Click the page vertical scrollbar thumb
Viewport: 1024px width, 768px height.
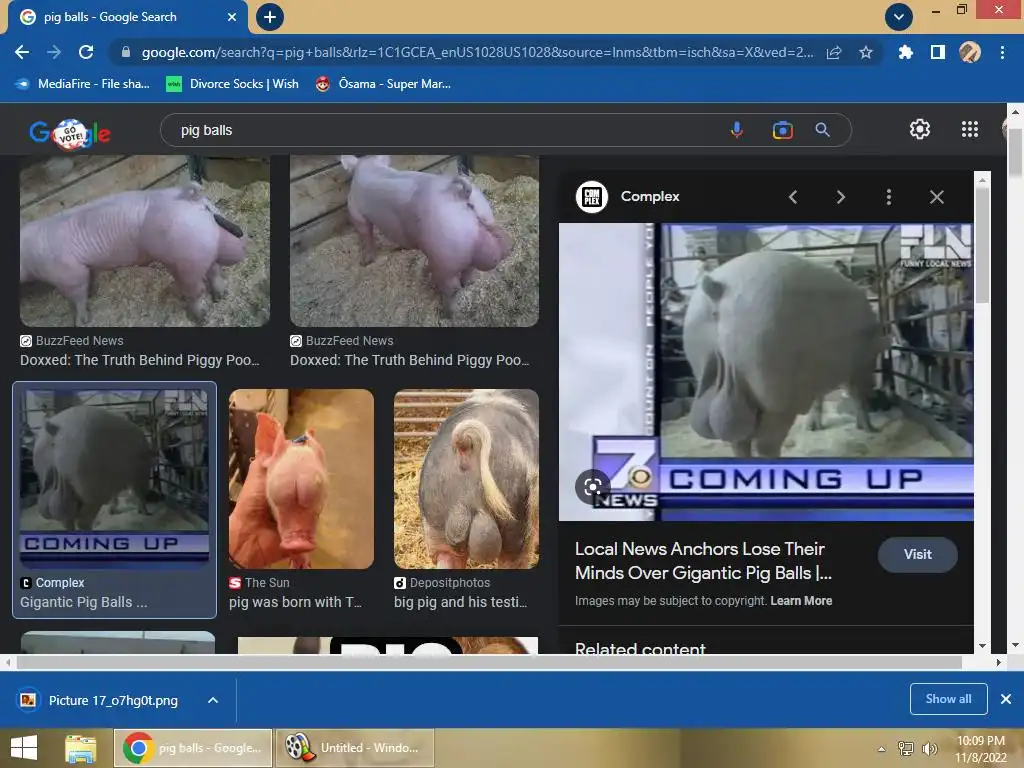[x=1015, y=153]
